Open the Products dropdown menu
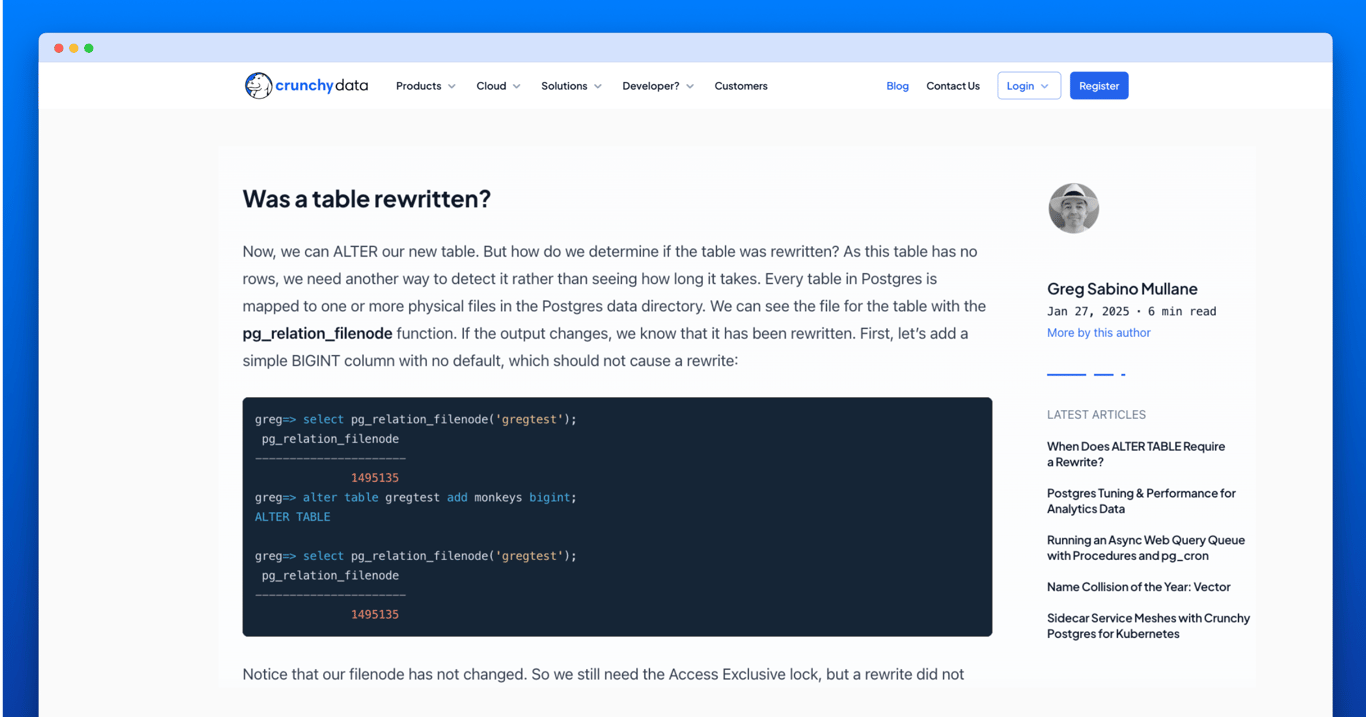This screenshot has width=1366, height=717. [x=426, y=86]
